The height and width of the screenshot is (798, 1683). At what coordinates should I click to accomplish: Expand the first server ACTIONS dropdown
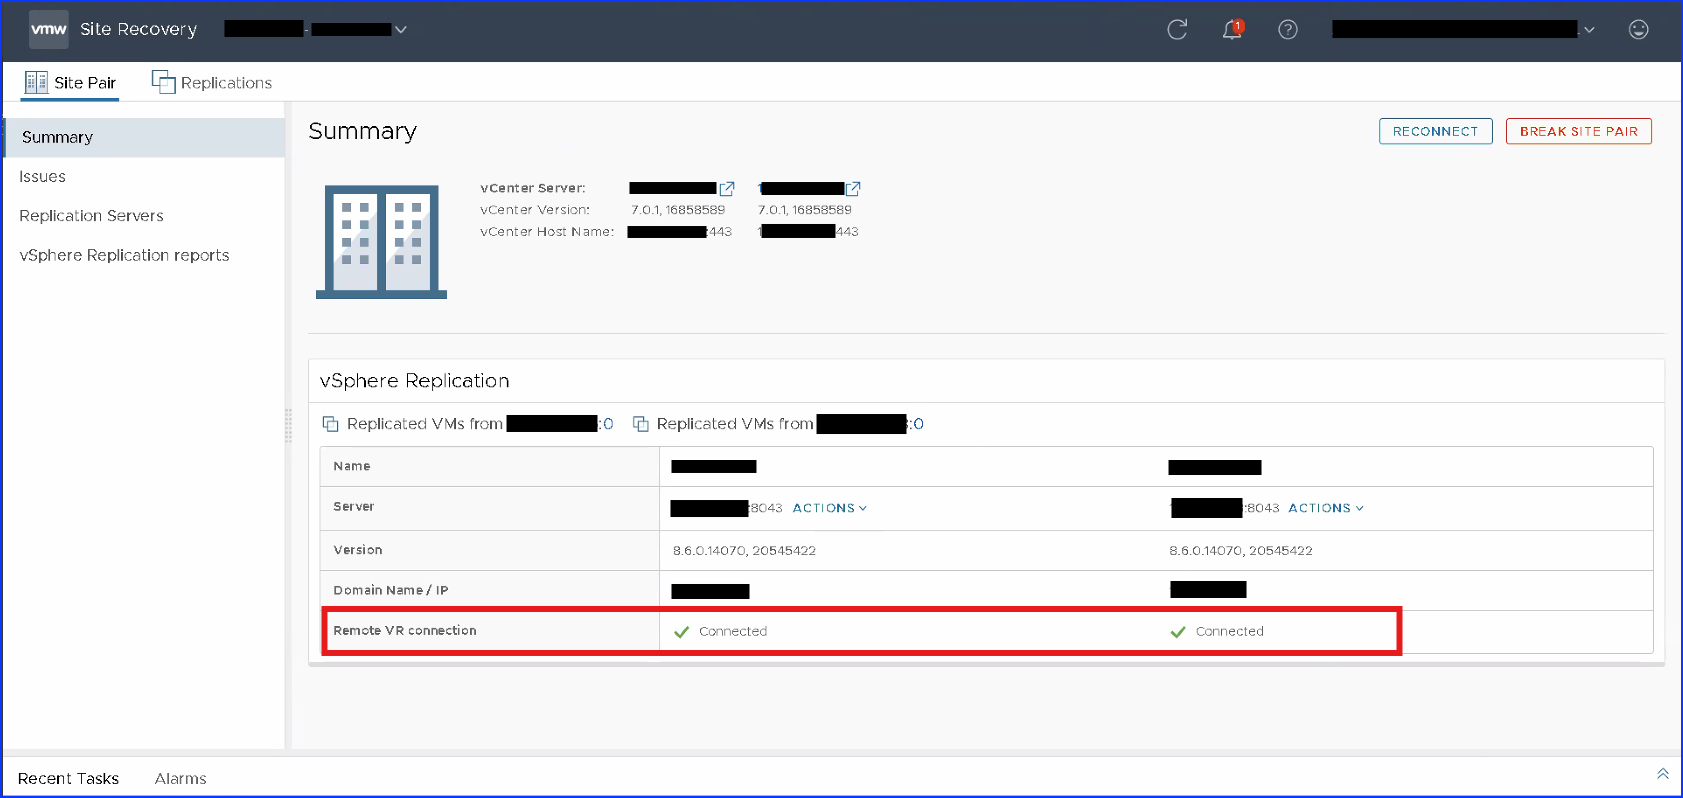click(829, 508)
